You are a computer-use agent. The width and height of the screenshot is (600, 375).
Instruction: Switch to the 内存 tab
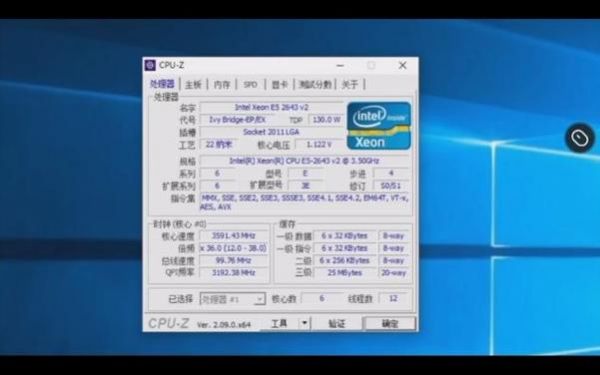pyautogui.click(x=222, y=85)
